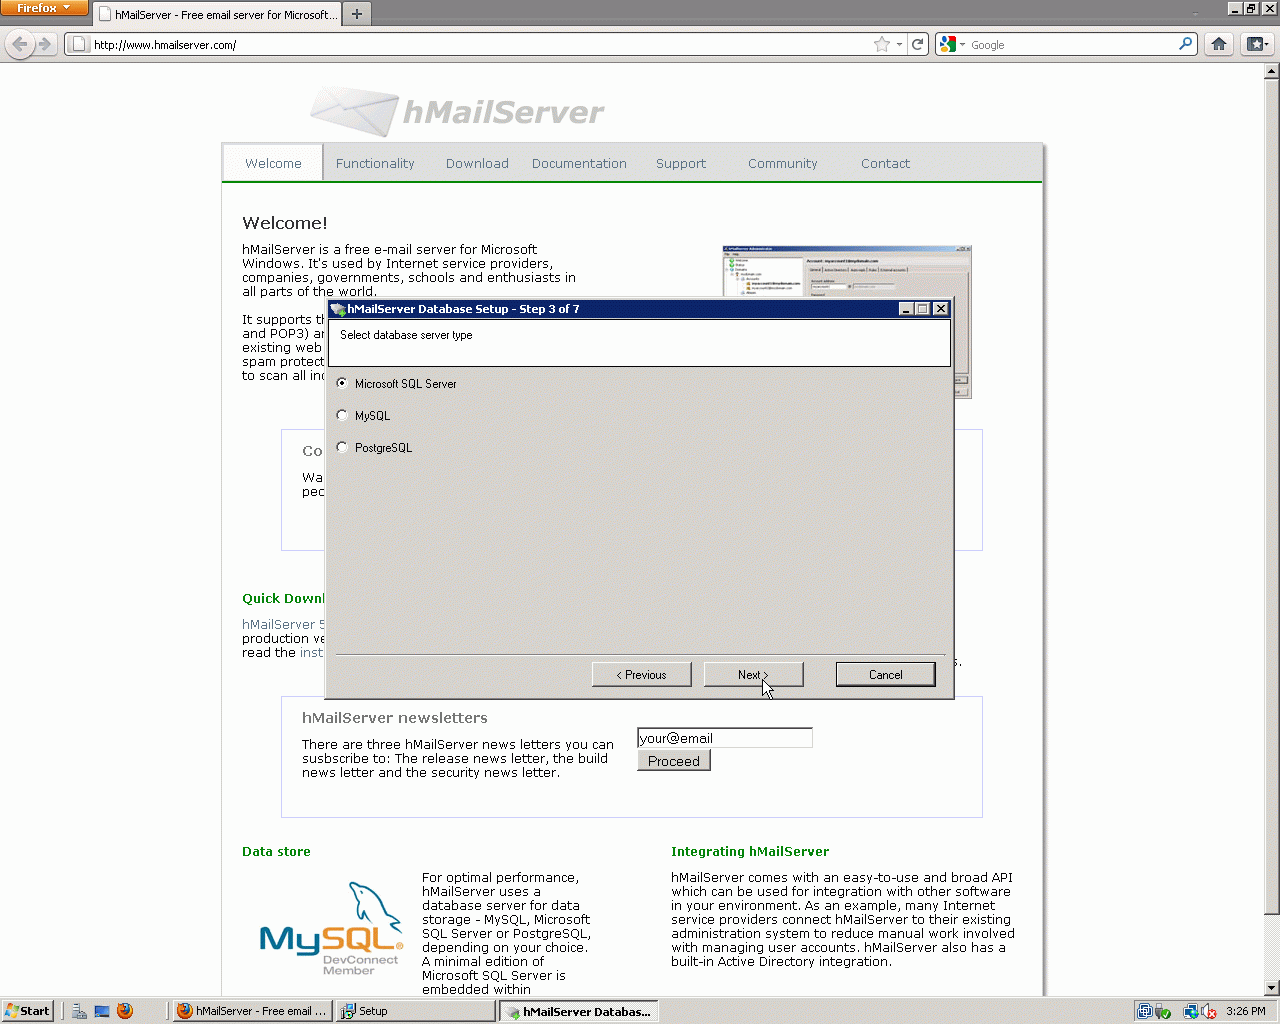Click the muted volume tray icon

pyautogui.click(x=1209, y=1011)
